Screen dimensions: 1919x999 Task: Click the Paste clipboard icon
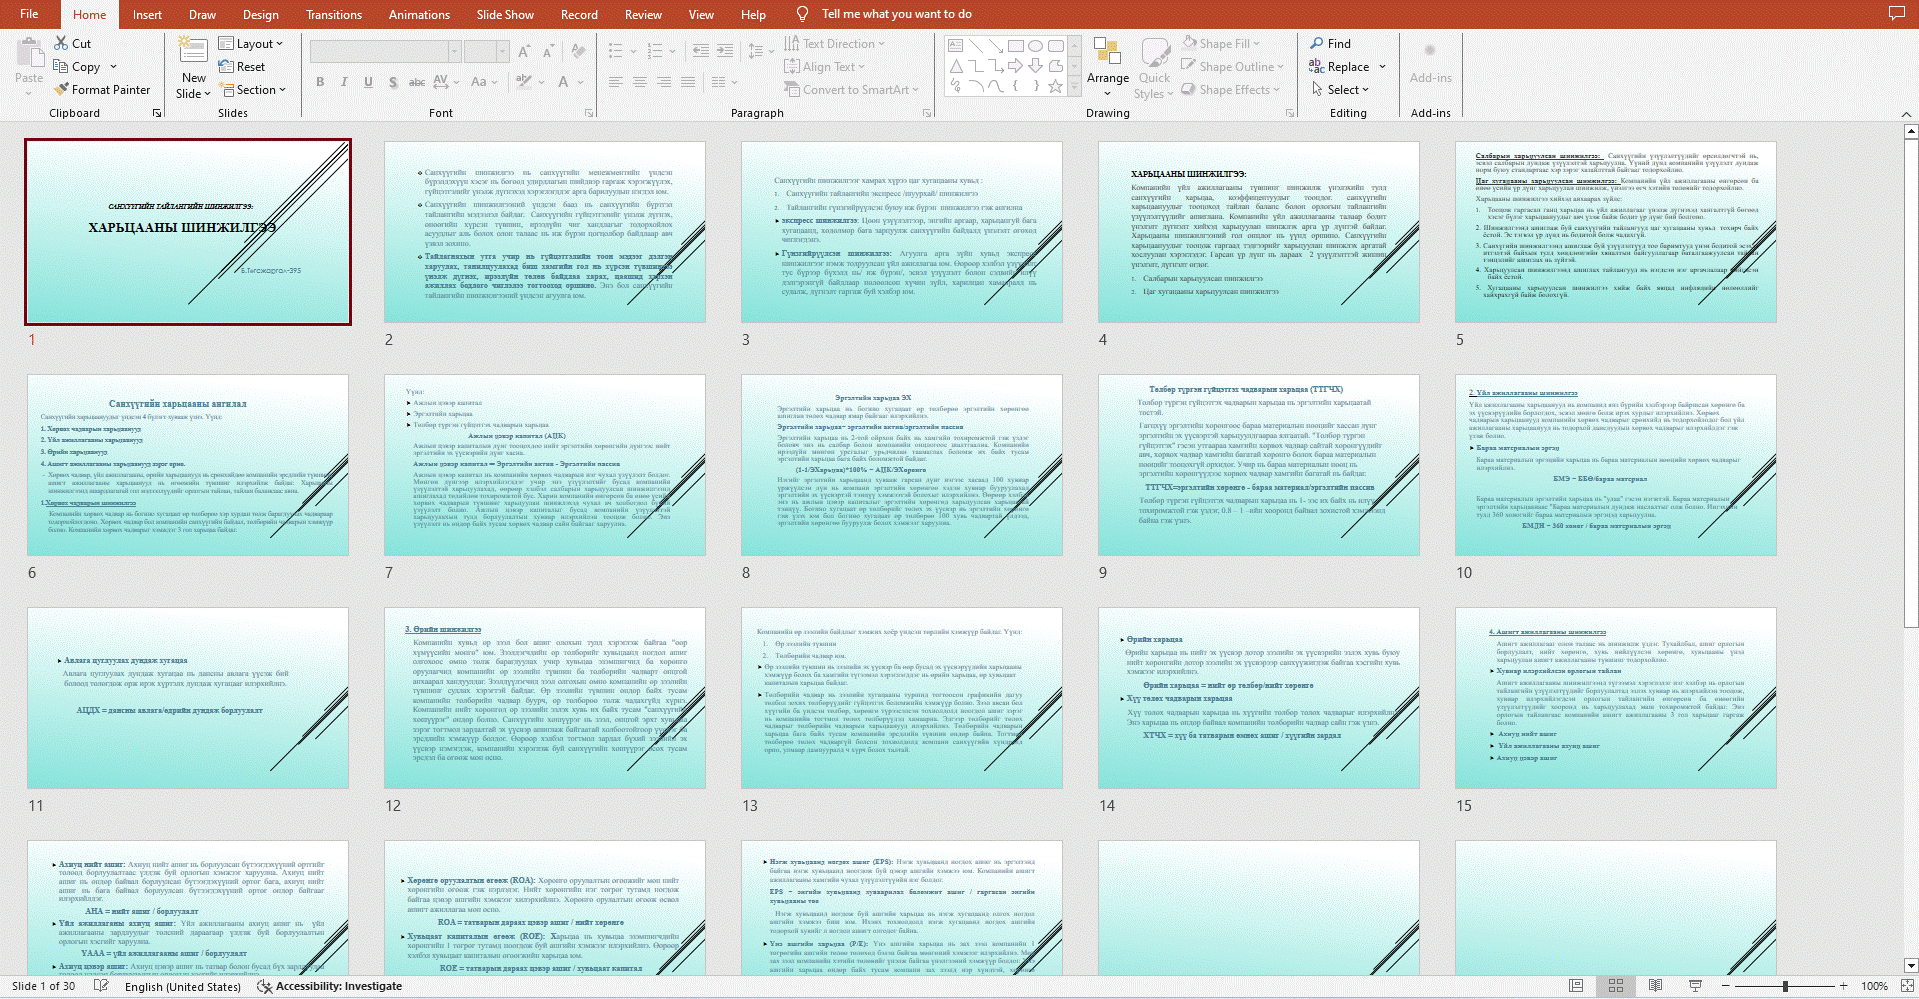[29, 52]
